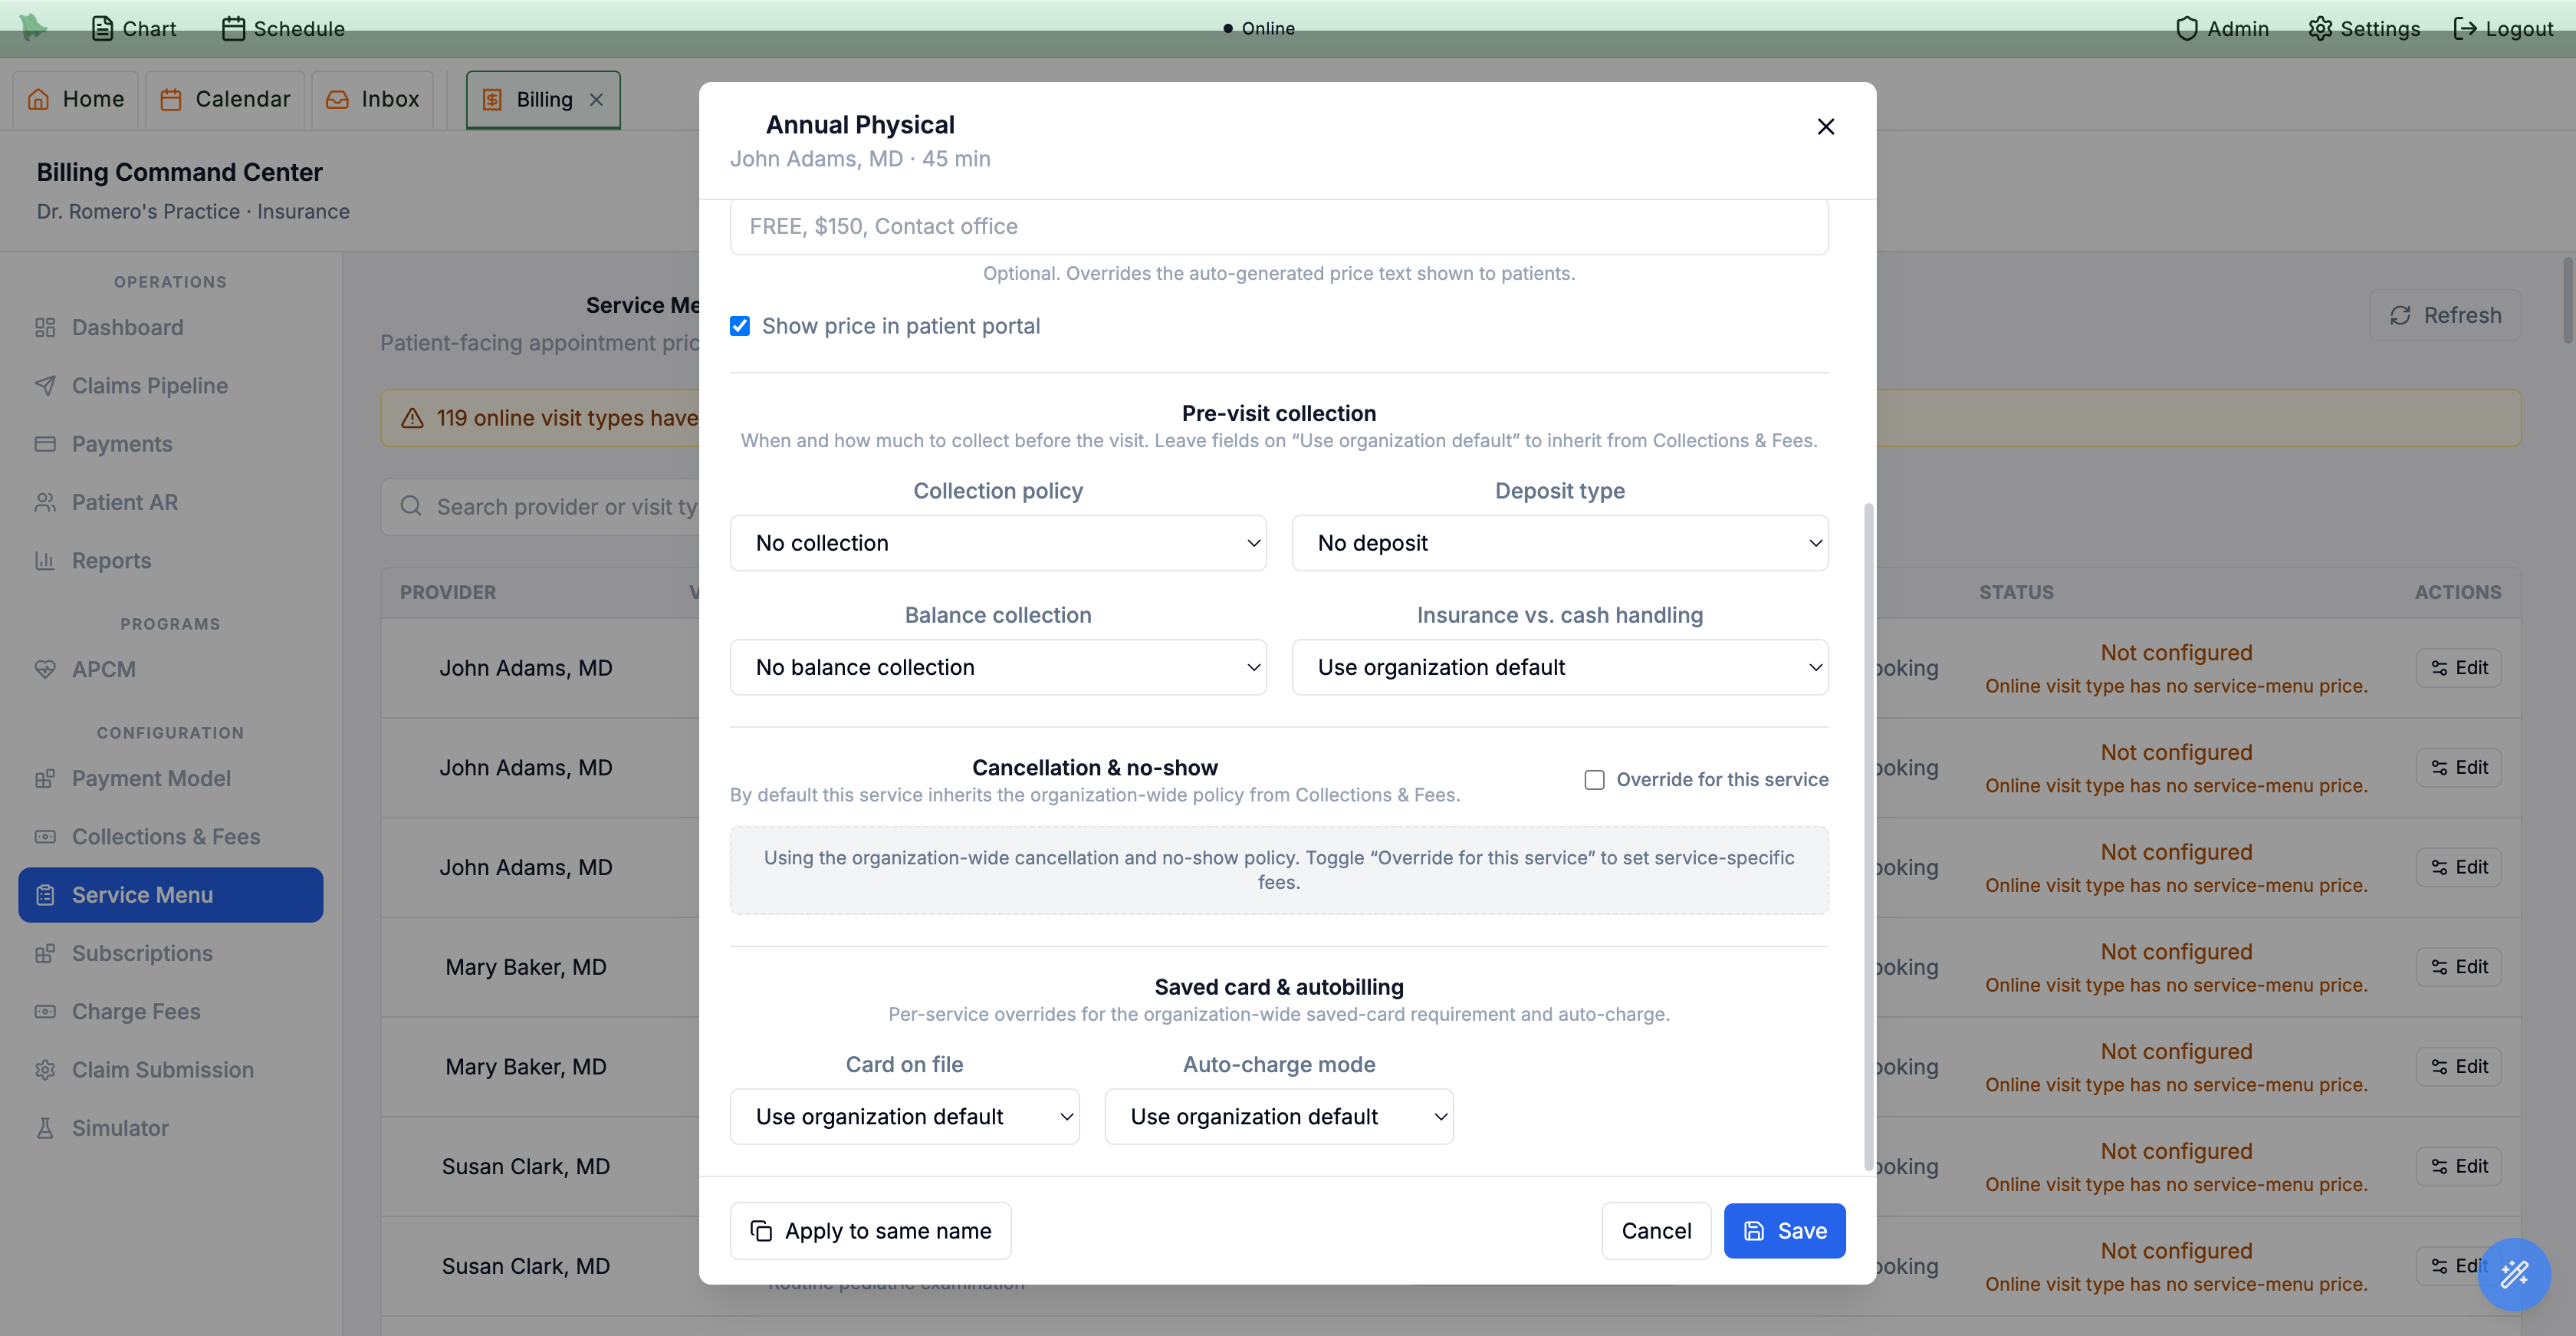Open the Balance collection dropdown

tap(998, 667)
